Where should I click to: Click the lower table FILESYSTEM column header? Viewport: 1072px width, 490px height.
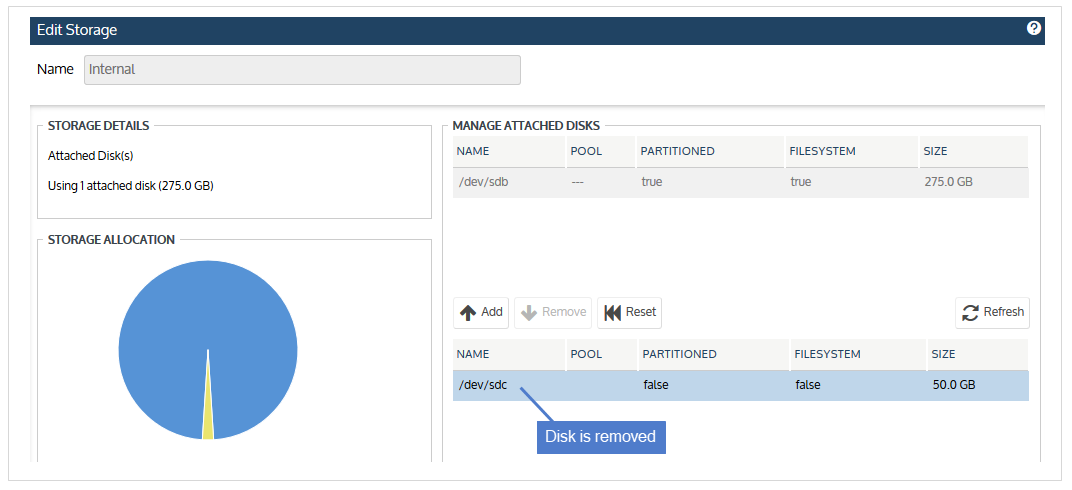pos(858,355)
